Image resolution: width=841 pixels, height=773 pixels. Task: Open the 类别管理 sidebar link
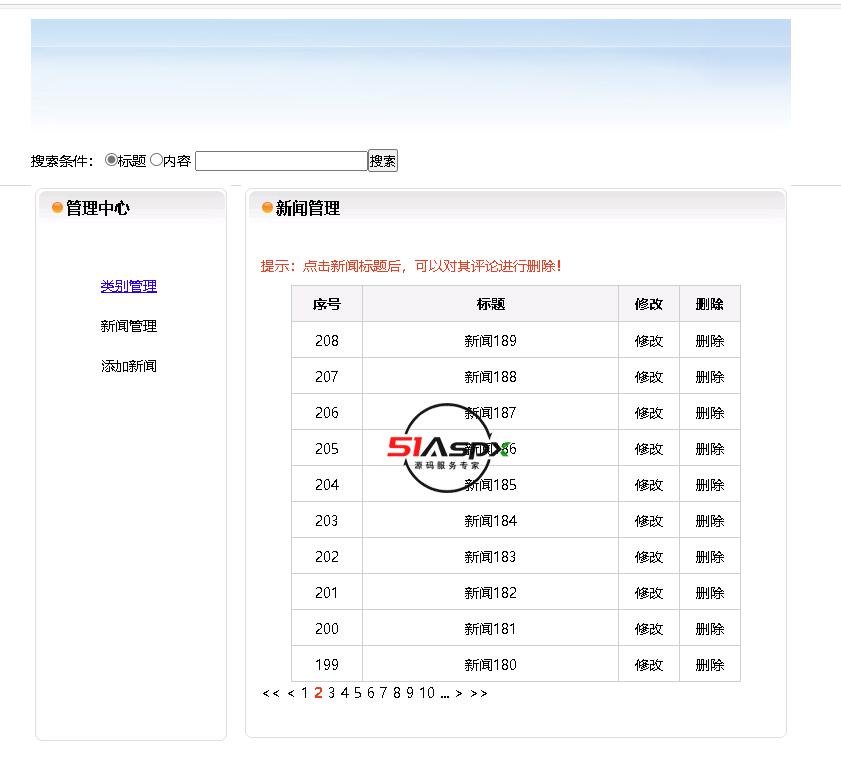point(128,286)
